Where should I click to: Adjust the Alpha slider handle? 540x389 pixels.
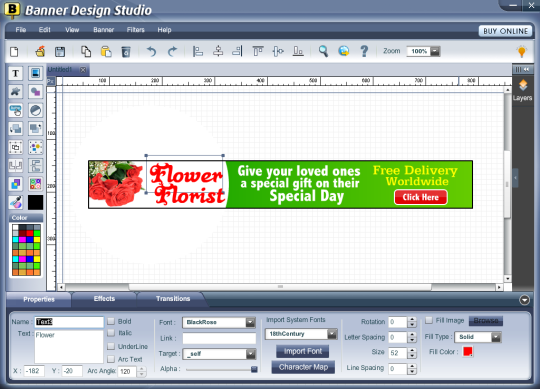coord(254,369)
